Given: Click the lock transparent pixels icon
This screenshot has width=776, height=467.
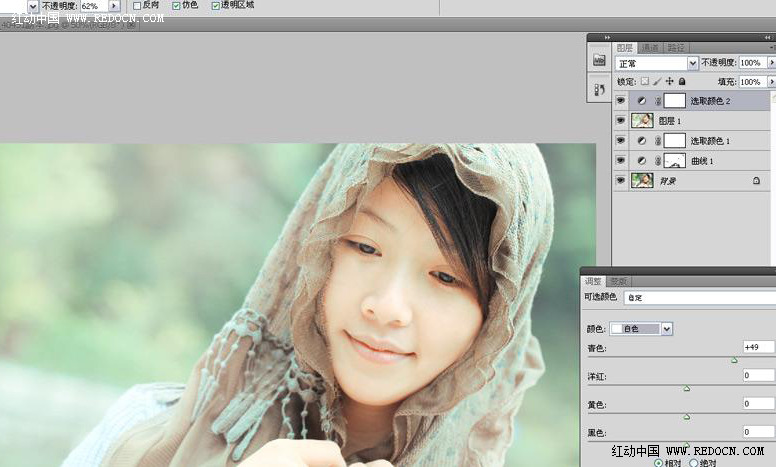Looking at the screenshot, I should [x=644, y=81].
